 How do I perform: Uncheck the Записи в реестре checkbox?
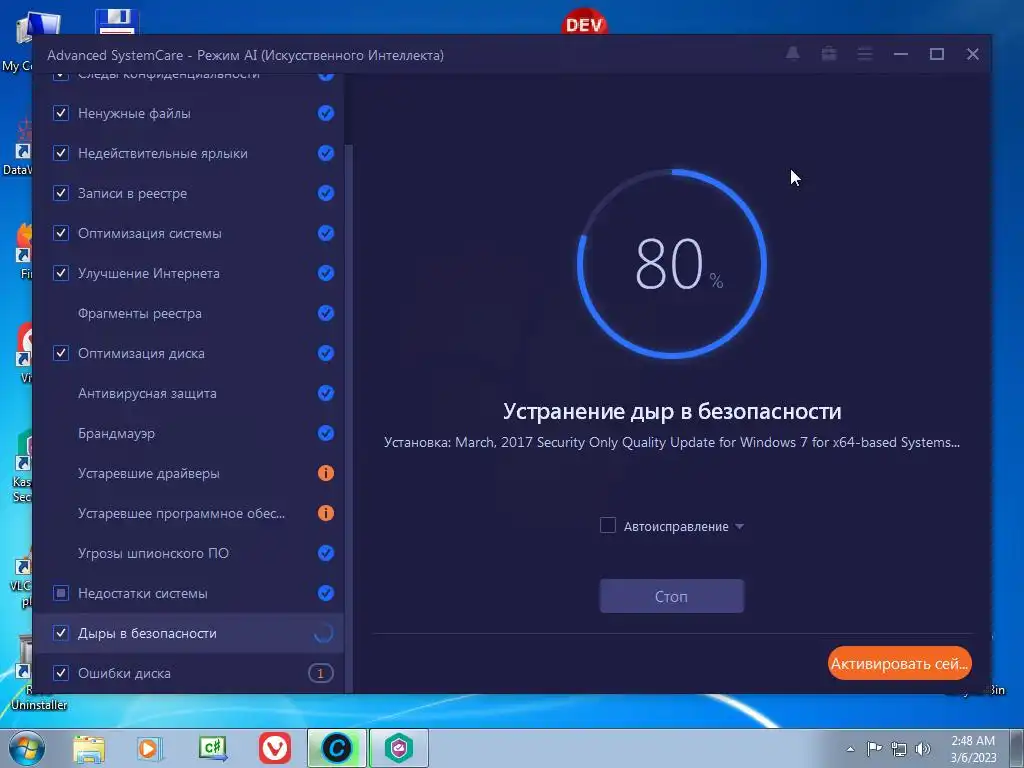pos(61,193)
